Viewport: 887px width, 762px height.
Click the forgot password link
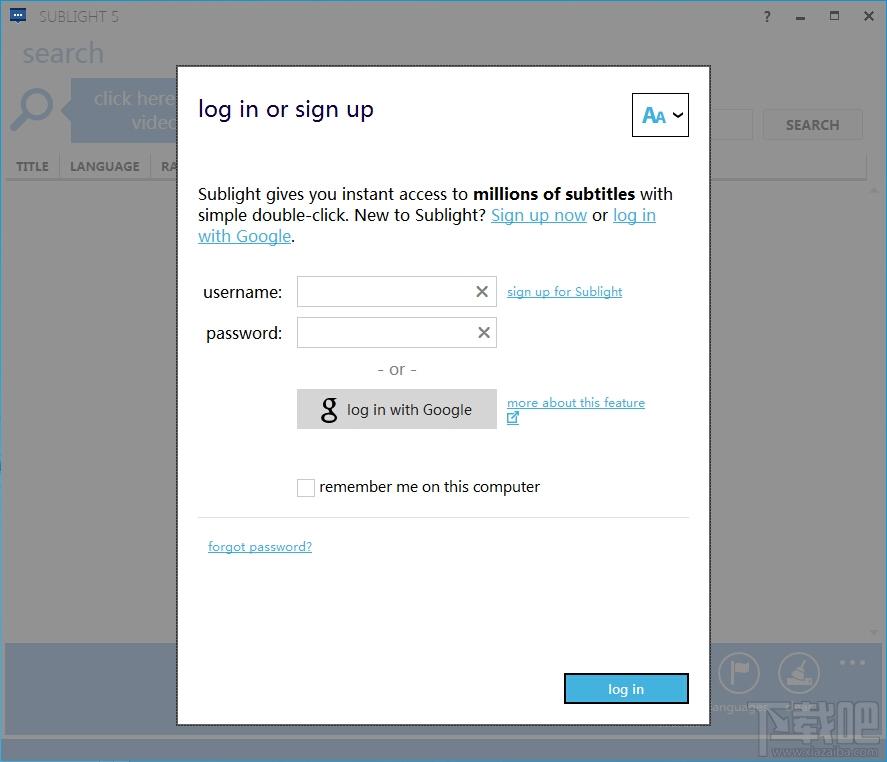pos(260,547)
